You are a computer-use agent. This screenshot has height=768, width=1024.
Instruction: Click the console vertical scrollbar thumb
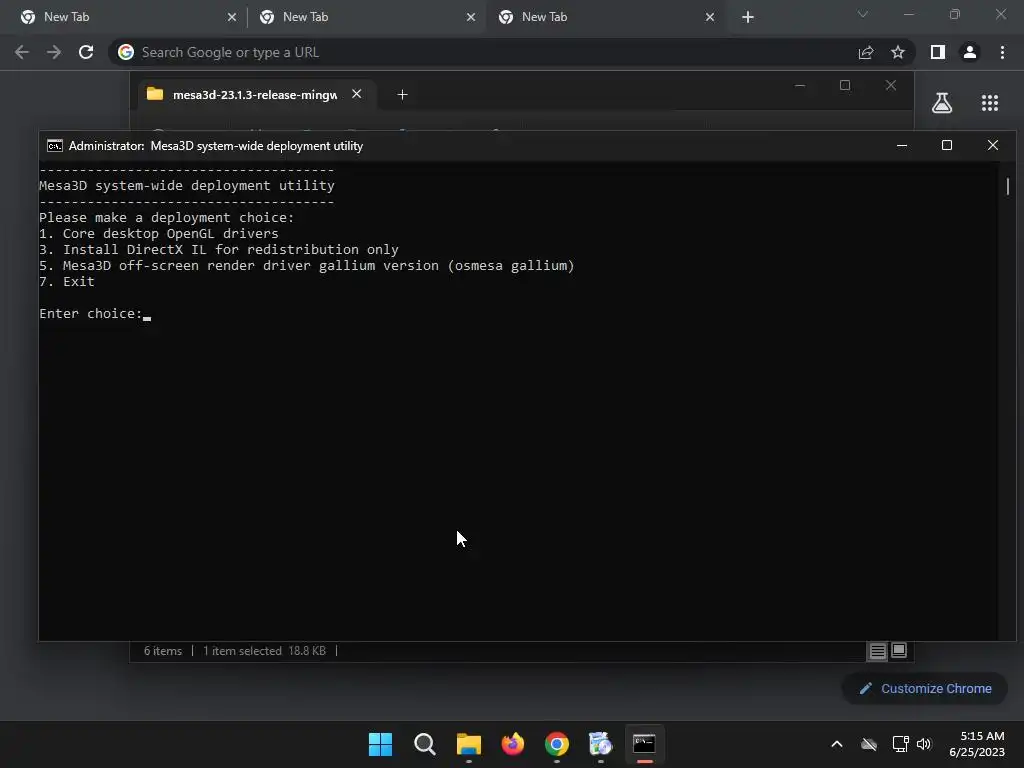(x=1008, y=186)
